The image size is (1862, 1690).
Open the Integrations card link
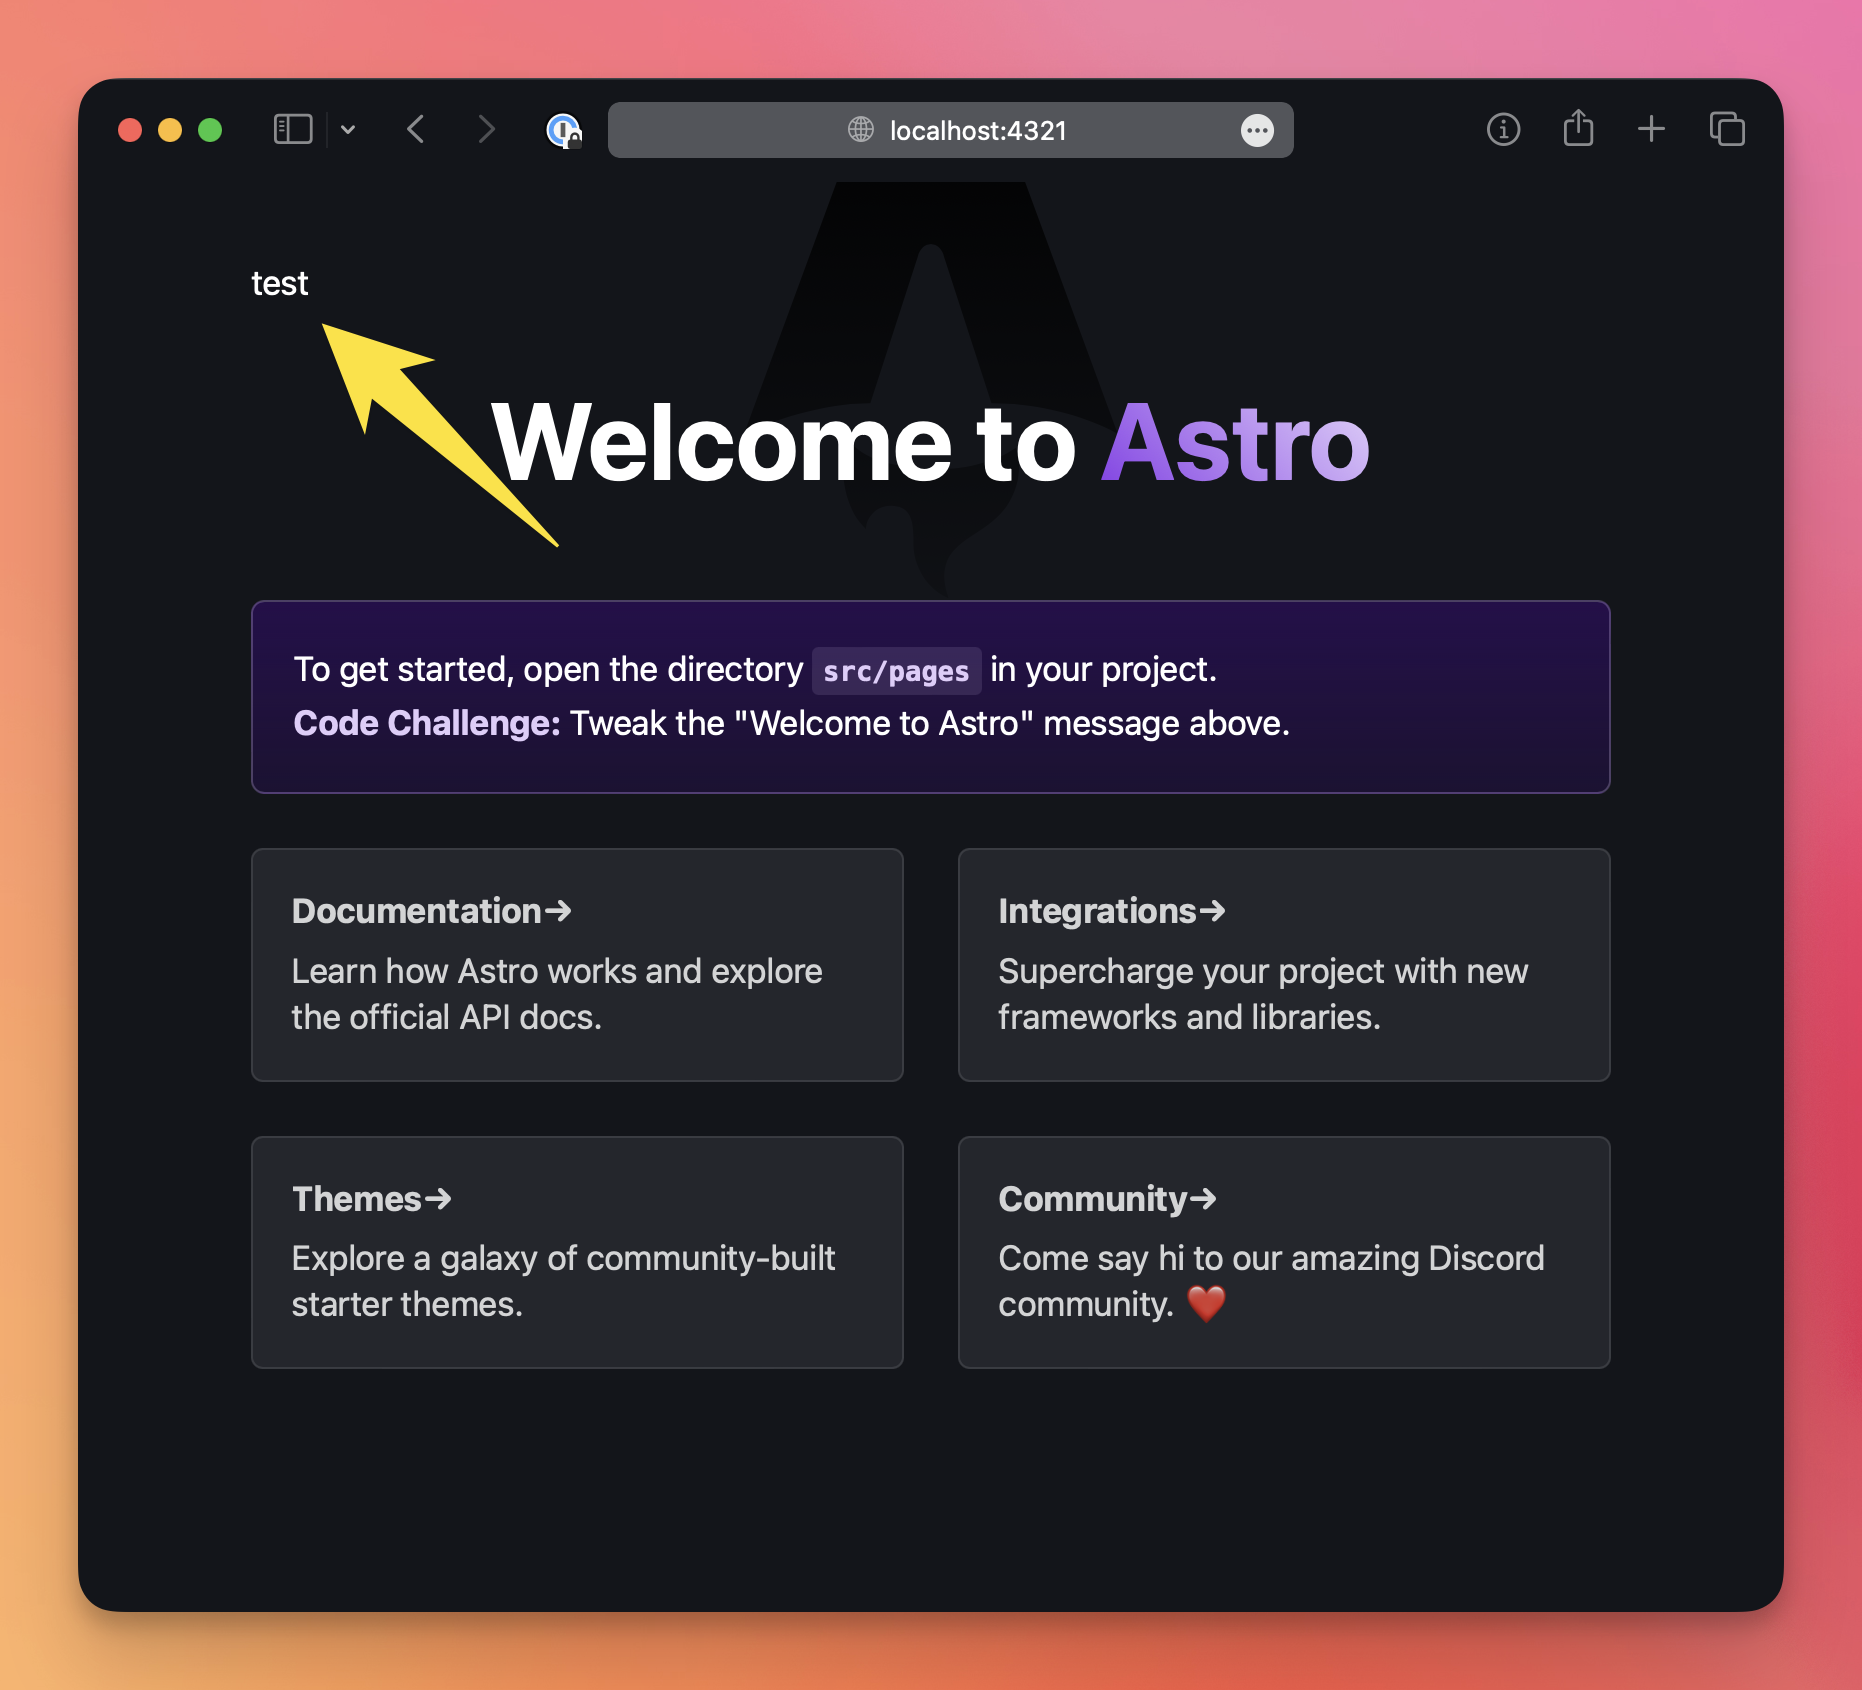pyautogui.click(x=1283, y=964)
